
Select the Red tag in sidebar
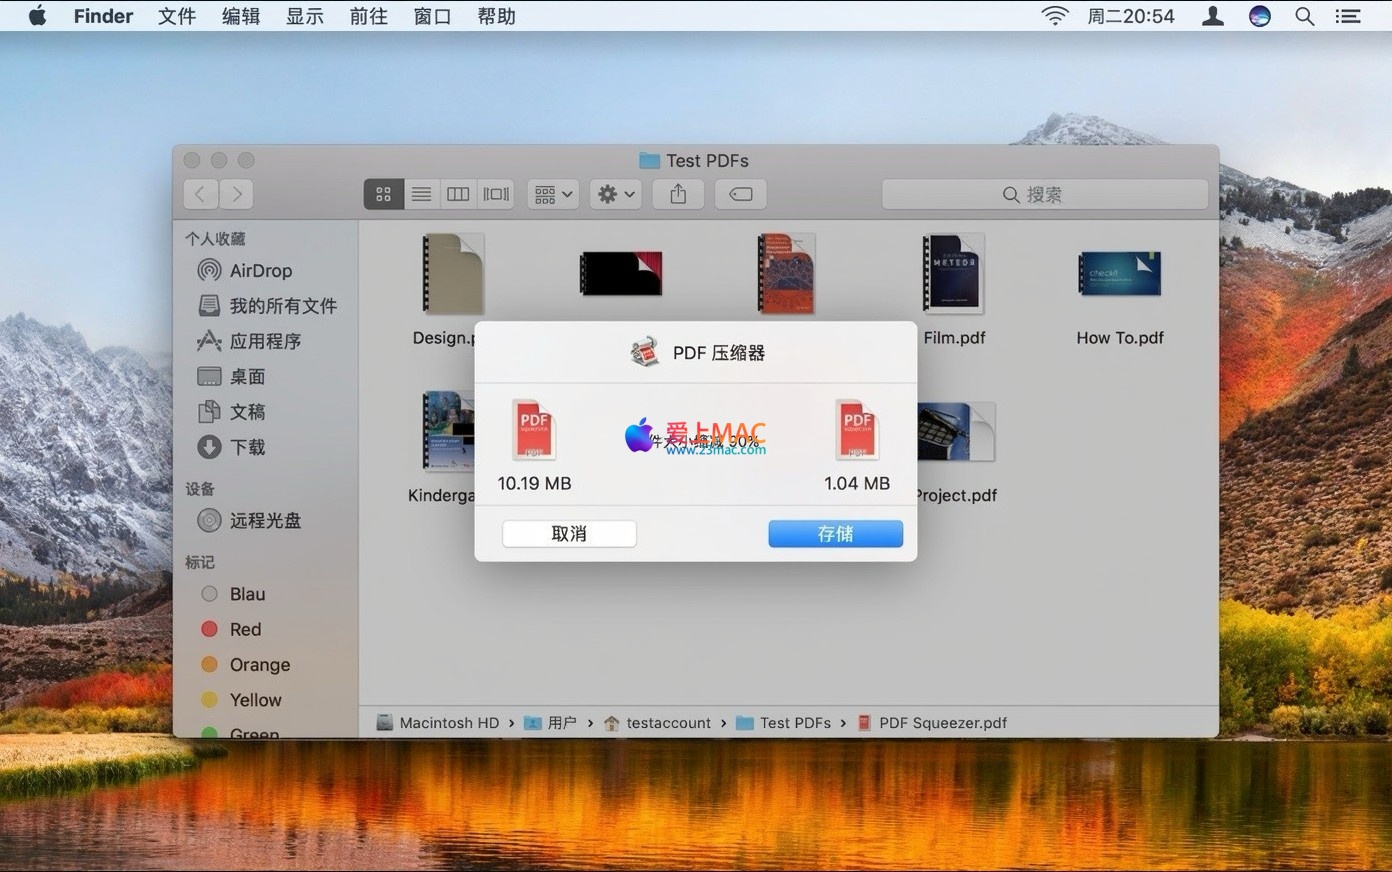click(x=245, y=629)
